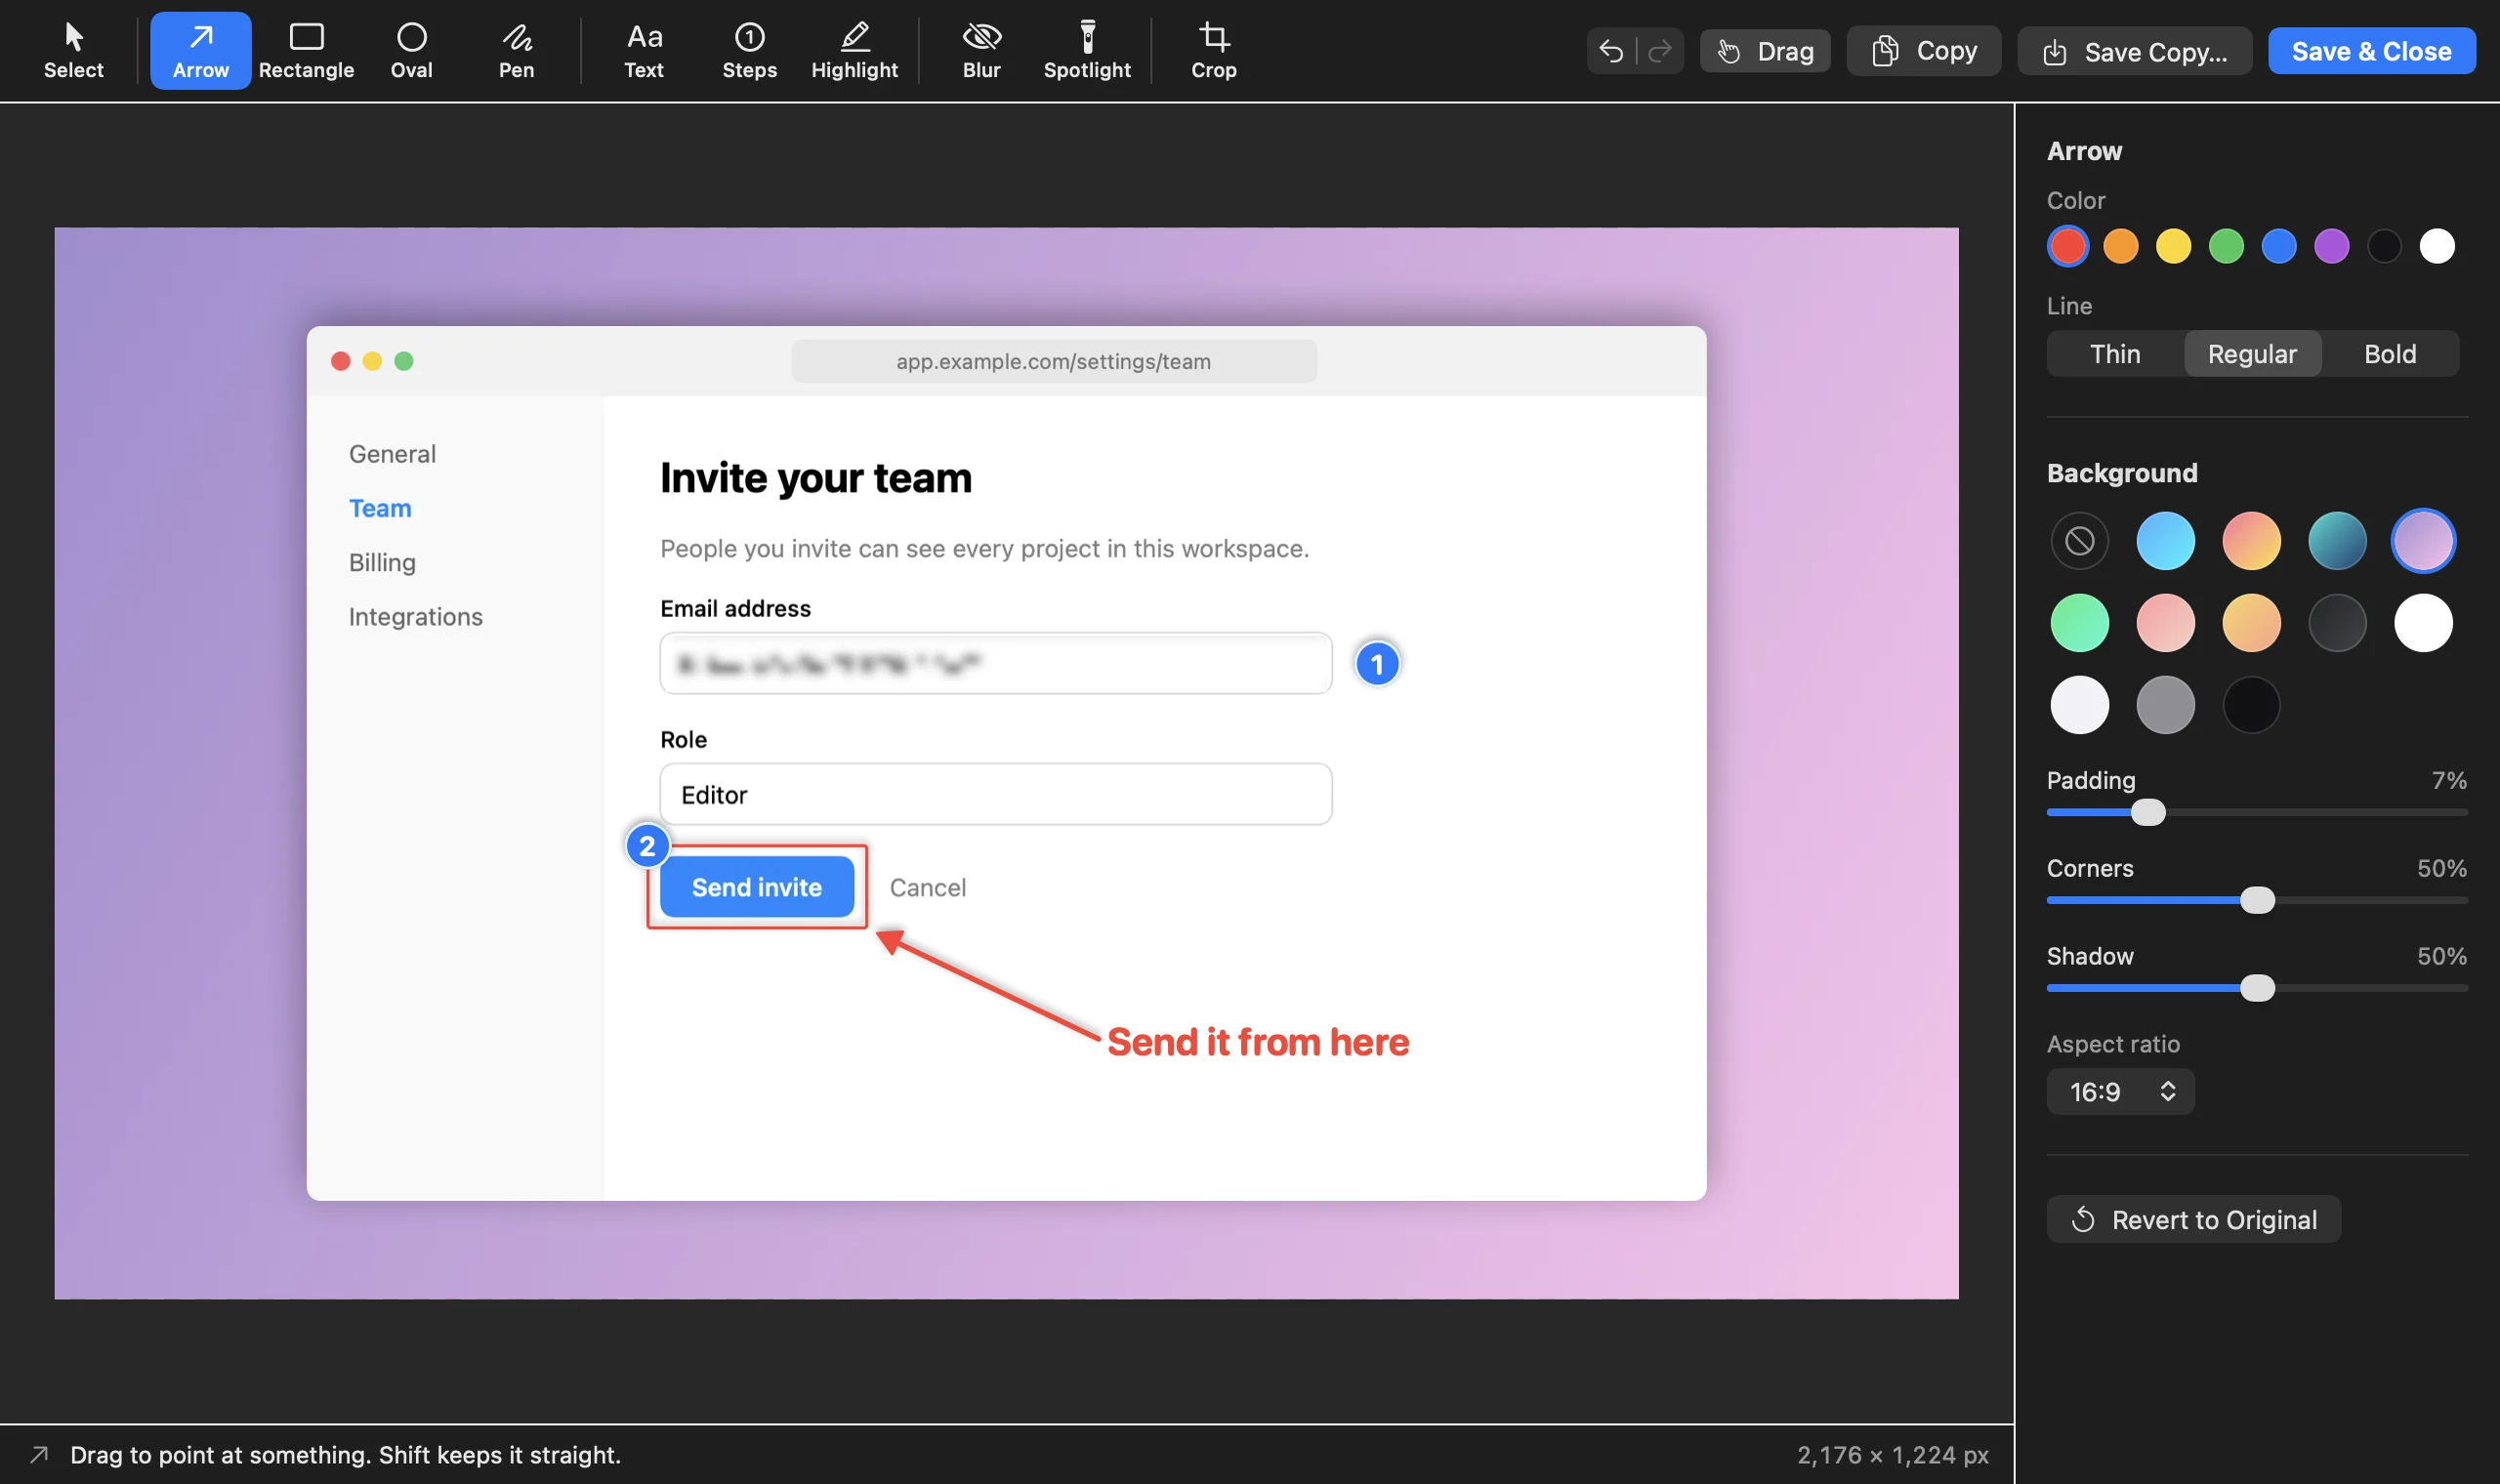Switch to the Pen drawing tool

click(x=516, y=51)
